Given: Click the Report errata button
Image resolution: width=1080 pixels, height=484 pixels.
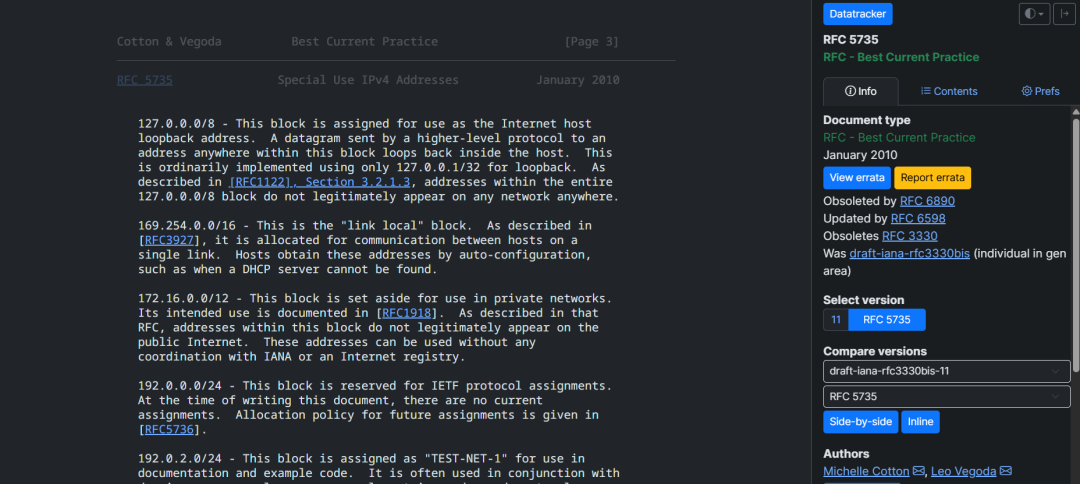Looking at the screenshot, I should pyautogui.click(x=931, y=178).
